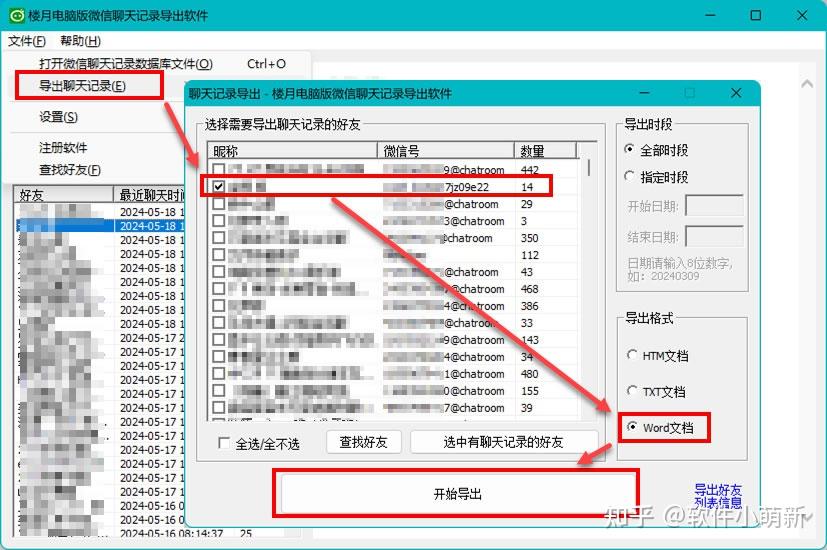Check the chatroom row with count 442
Screen dimensions: 827x550
218,170
